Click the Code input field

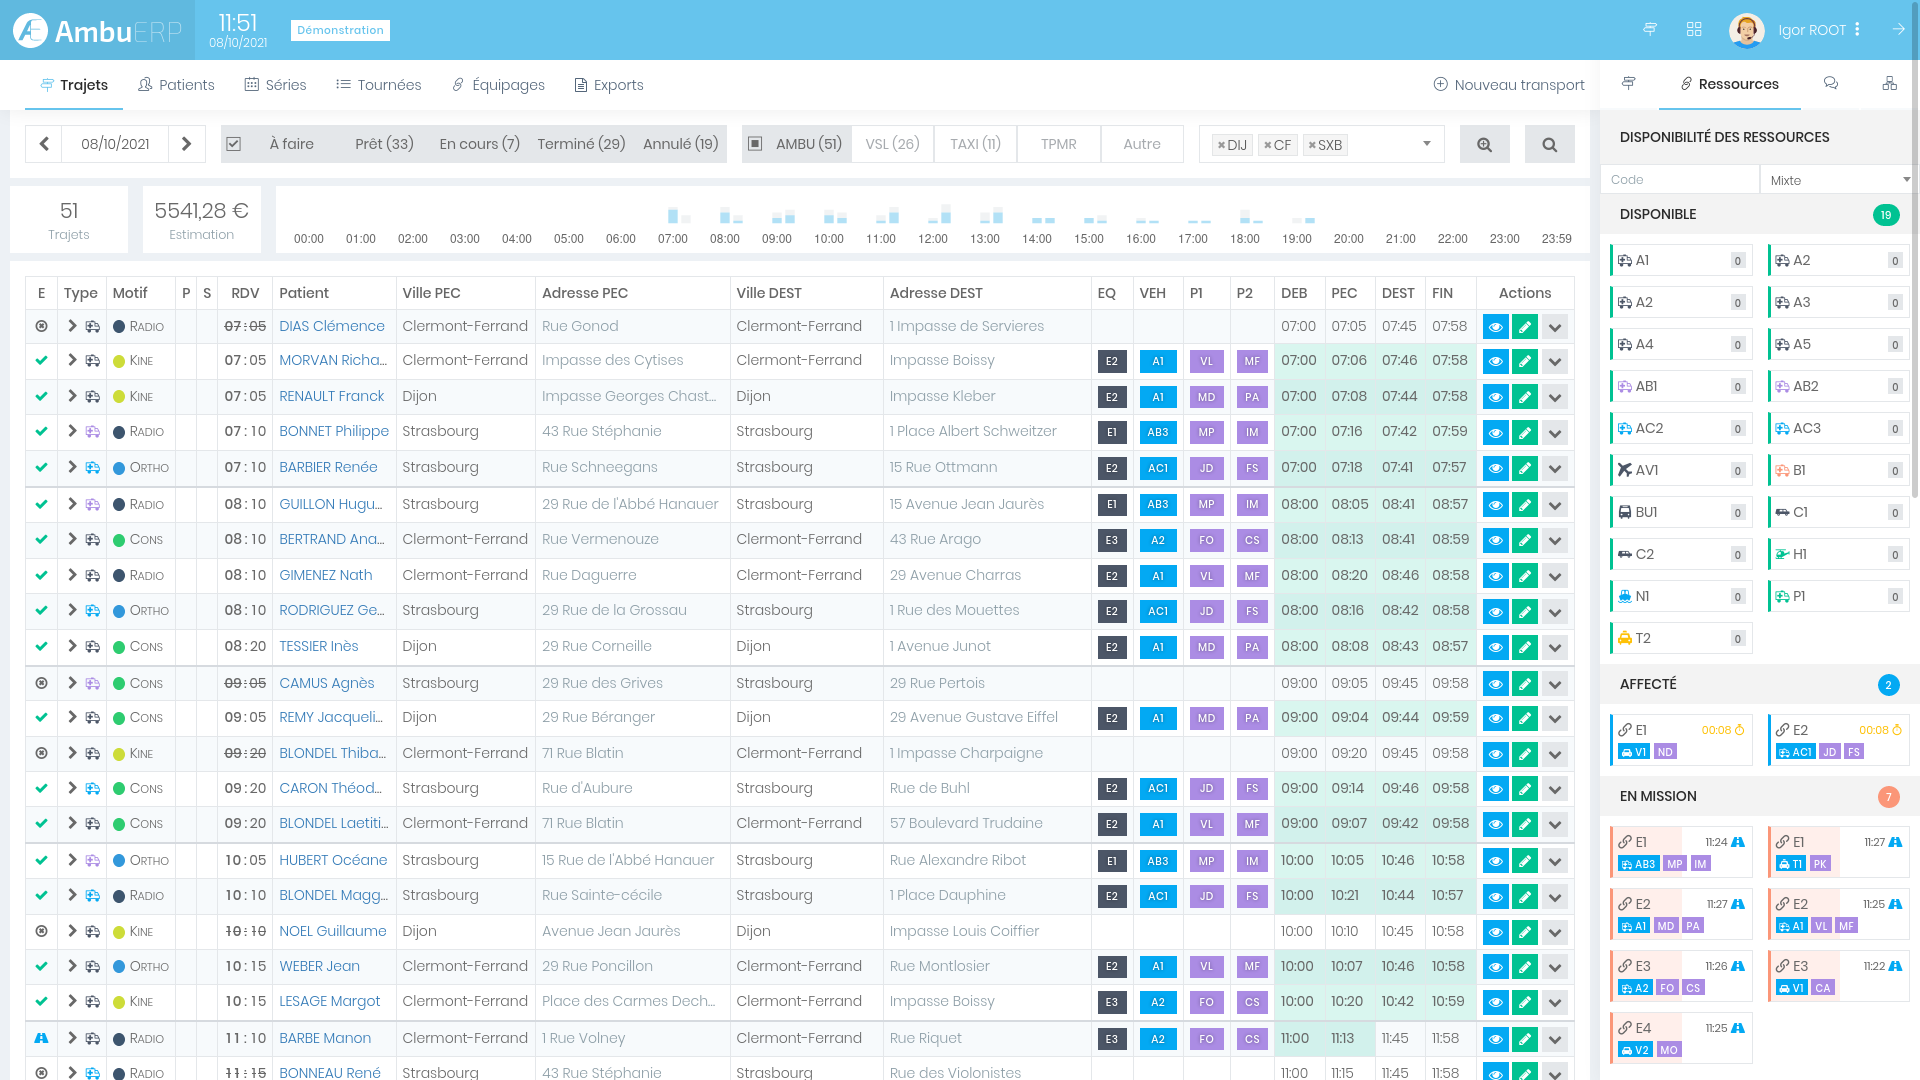coord(1679,180)
